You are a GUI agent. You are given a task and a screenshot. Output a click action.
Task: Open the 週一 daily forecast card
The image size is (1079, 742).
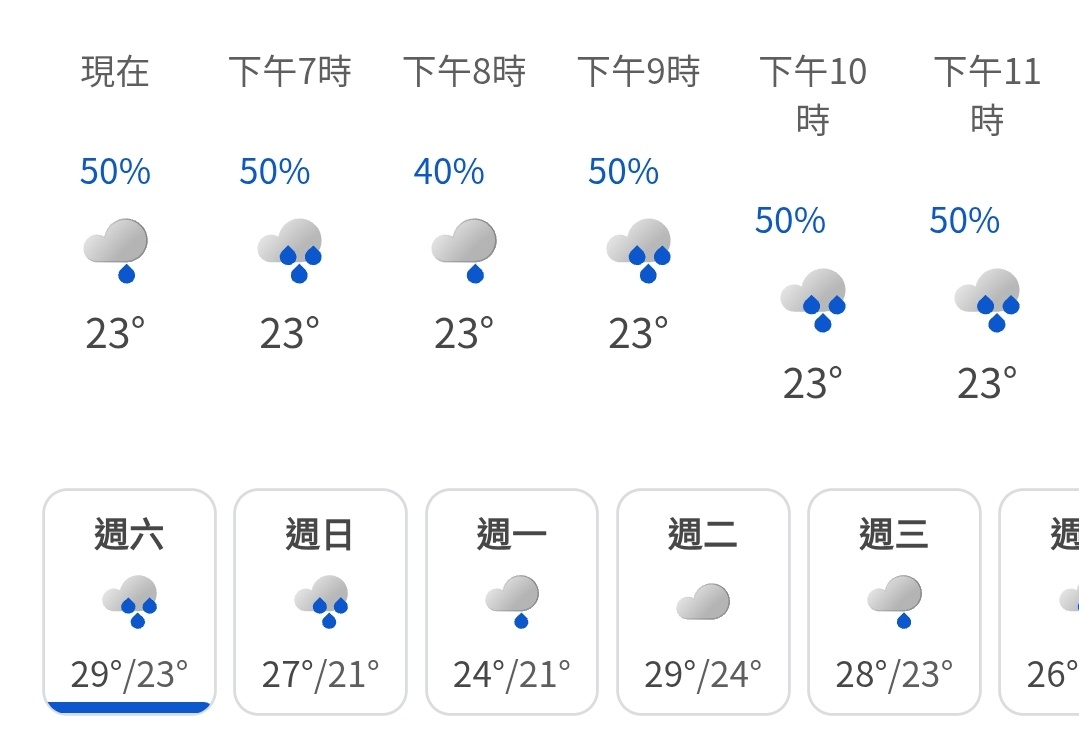coord(511,602)
